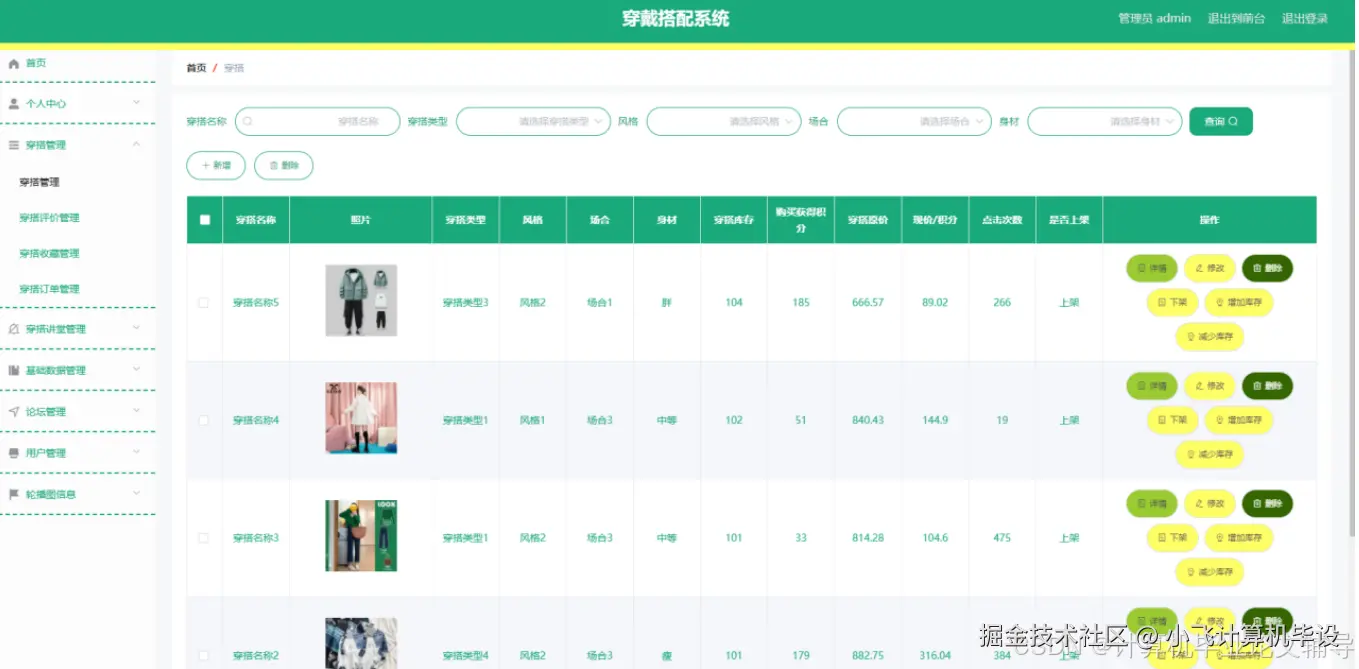Click 减少库存 for row 穿搭名称3
This screenshot has height=669, width=1359.
(x=1209, y=573)
